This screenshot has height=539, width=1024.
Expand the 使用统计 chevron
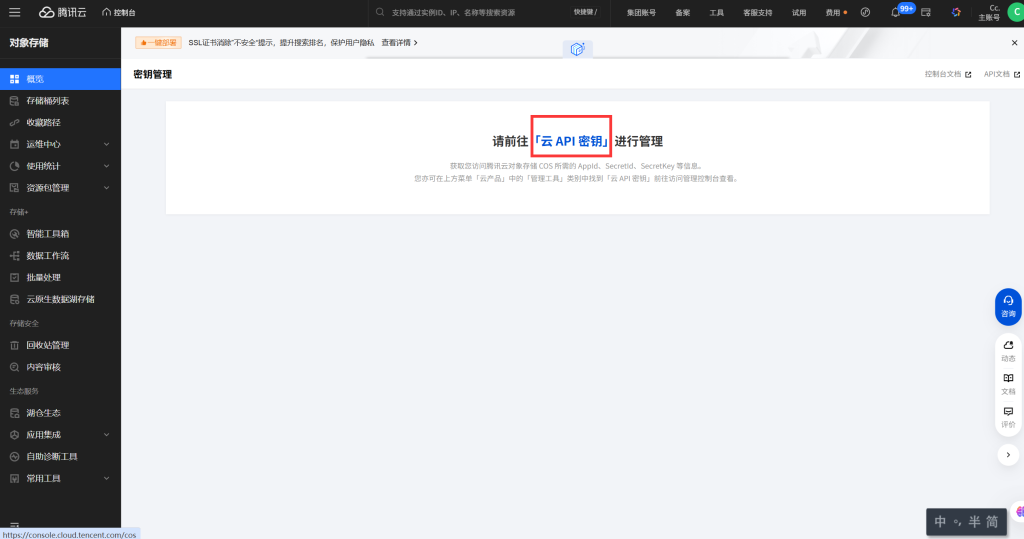click(x=106, y=166)
